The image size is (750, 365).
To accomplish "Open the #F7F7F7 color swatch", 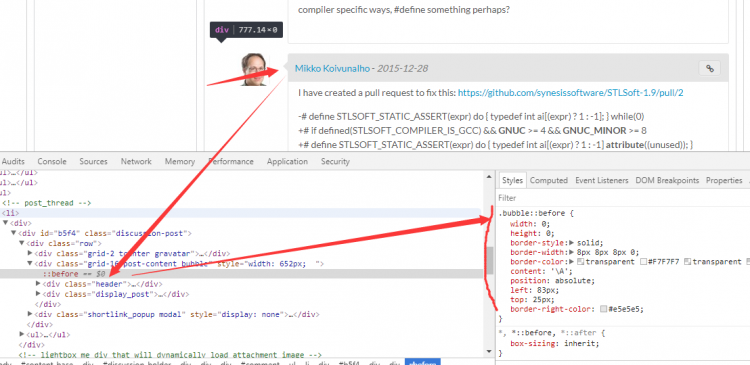I will [x=644, y=262].
